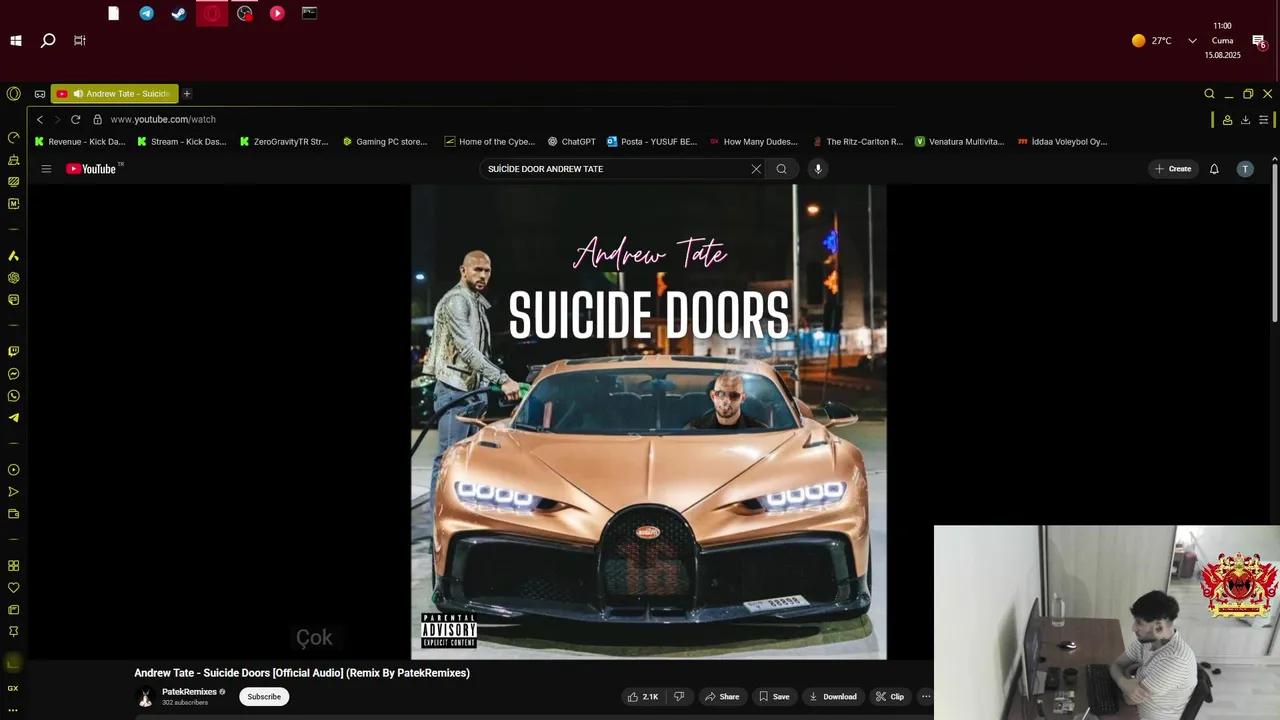This screenshot has width=1280, height=720.
Task: Select the Andrew Tate - Suicide browser tab
Action: 114,94
